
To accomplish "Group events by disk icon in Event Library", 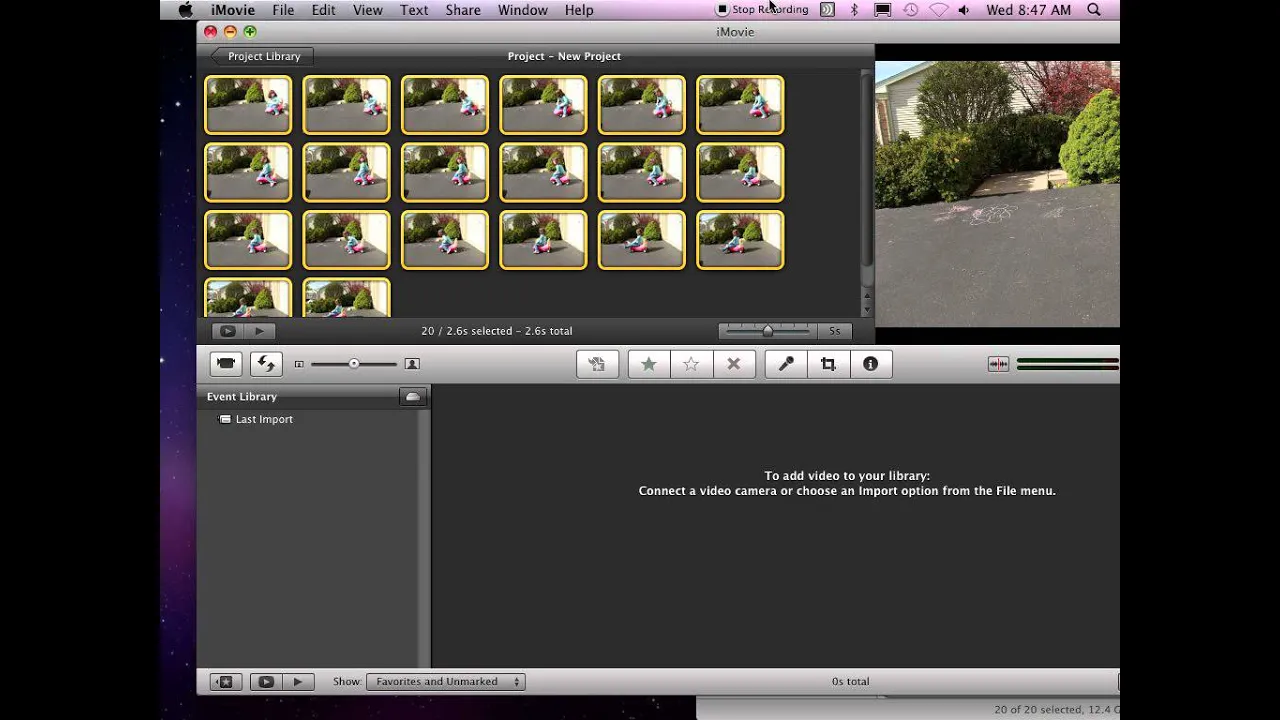I will pos(412,397).
